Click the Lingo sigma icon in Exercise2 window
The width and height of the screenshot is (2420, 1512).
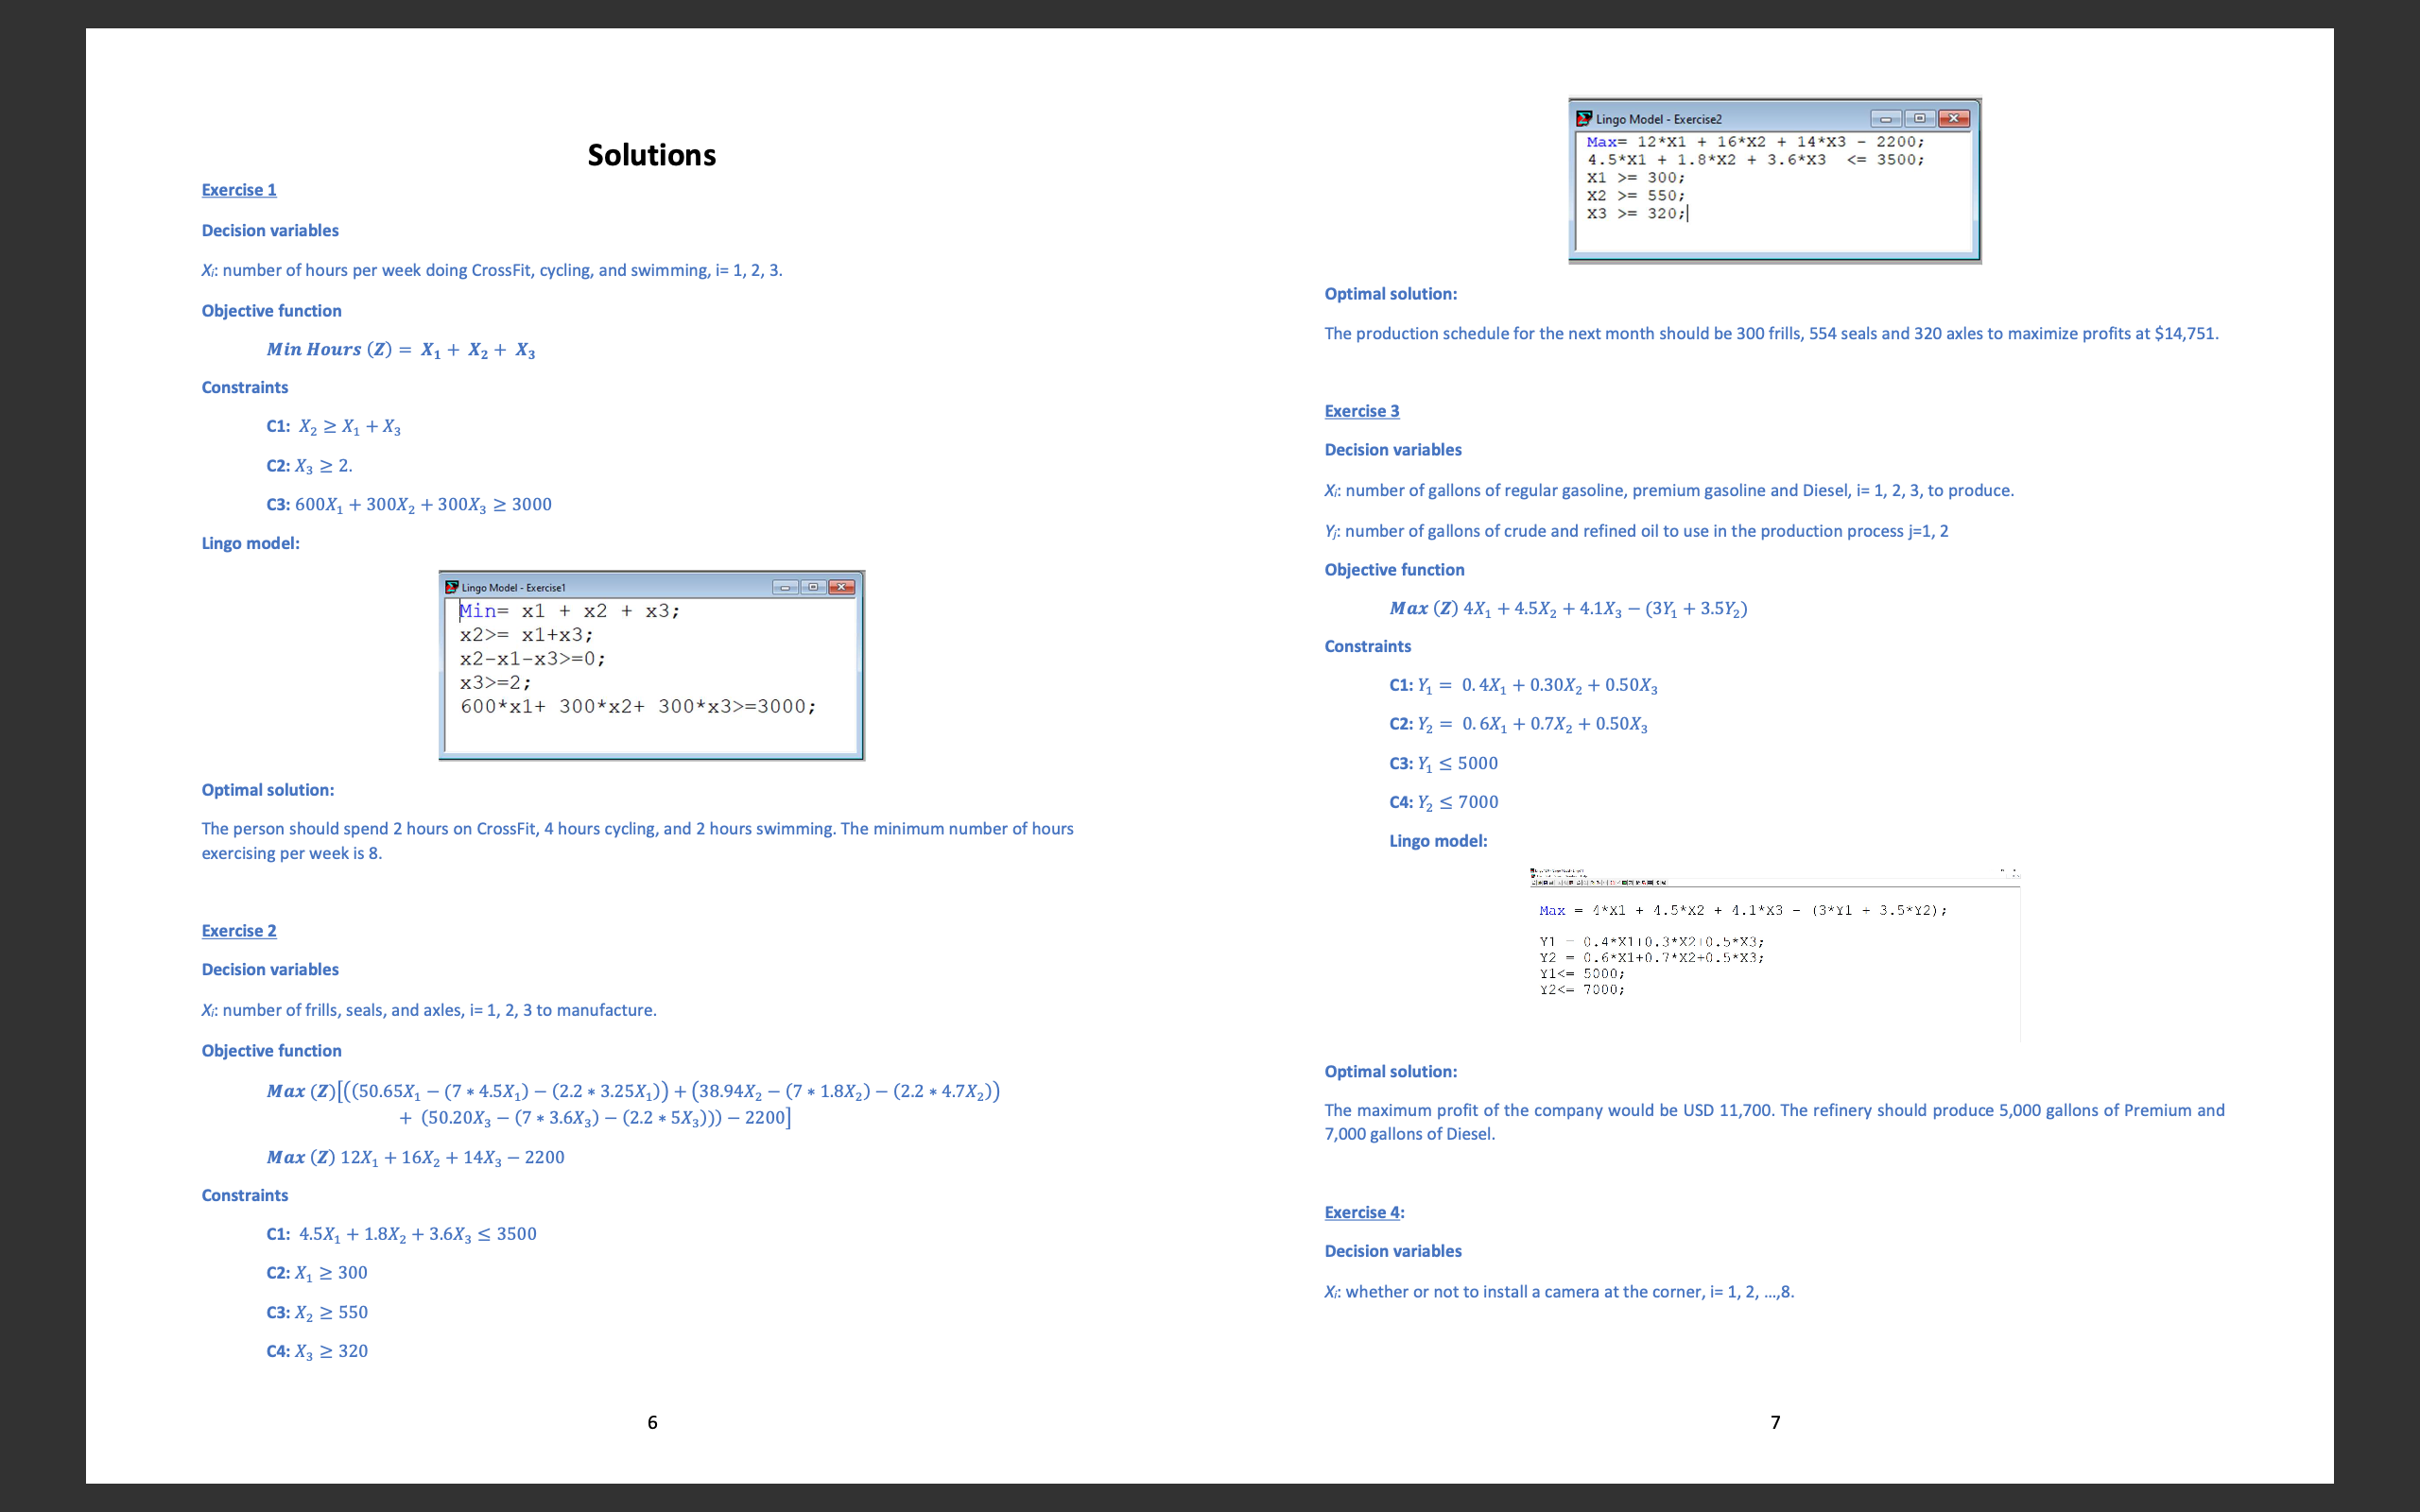tap(1584, 119)
